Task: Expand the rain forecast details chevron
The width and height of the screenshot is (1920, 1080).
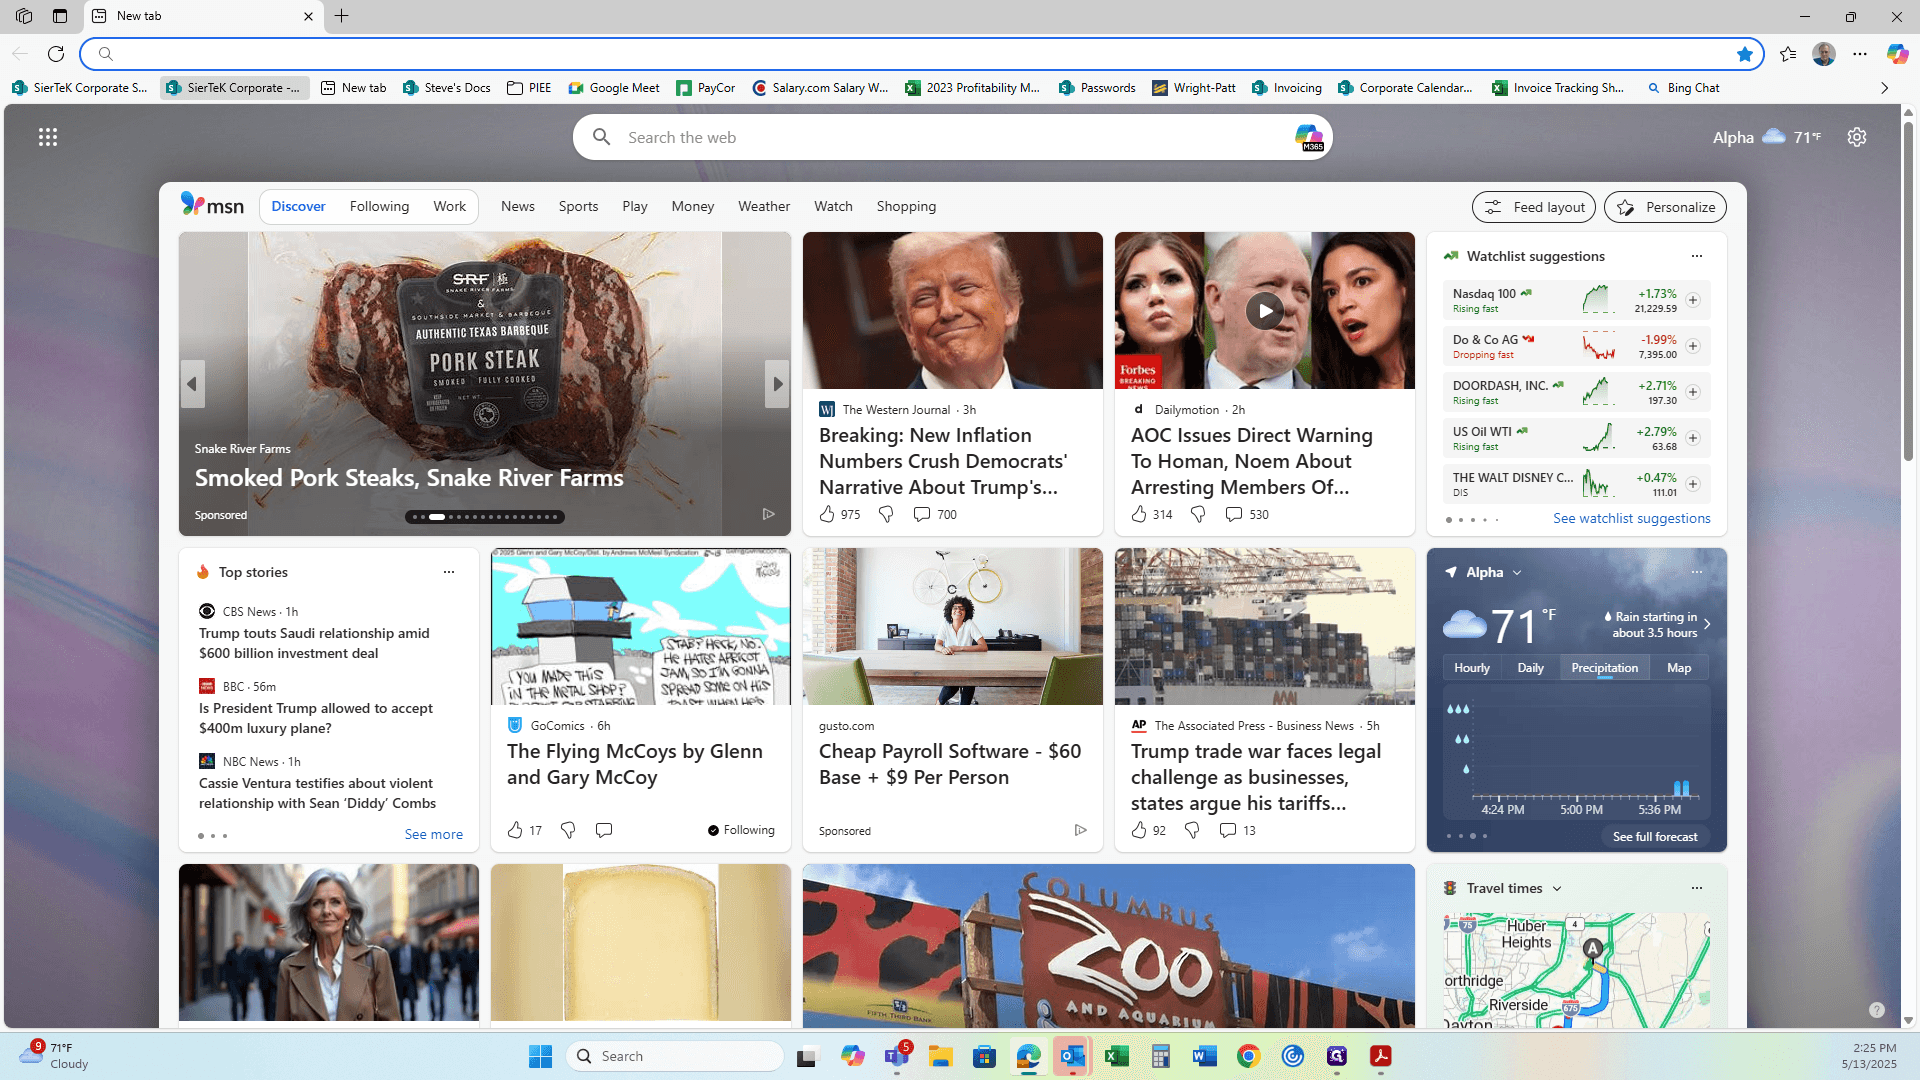Action: coord(1707,624)
